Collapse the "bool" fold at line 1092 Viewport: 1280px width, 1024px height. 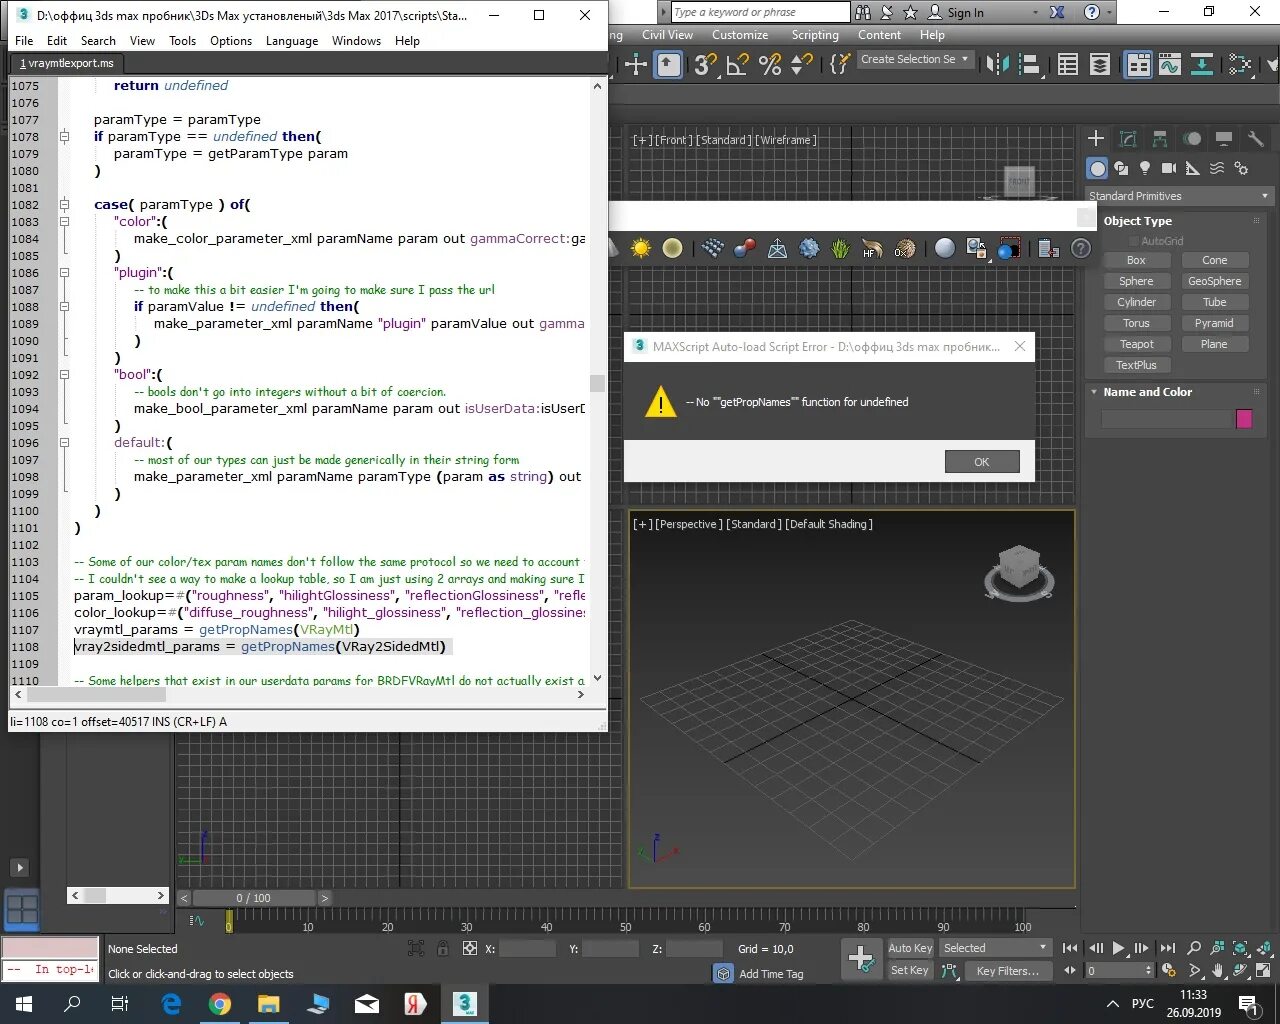(64, 374)
